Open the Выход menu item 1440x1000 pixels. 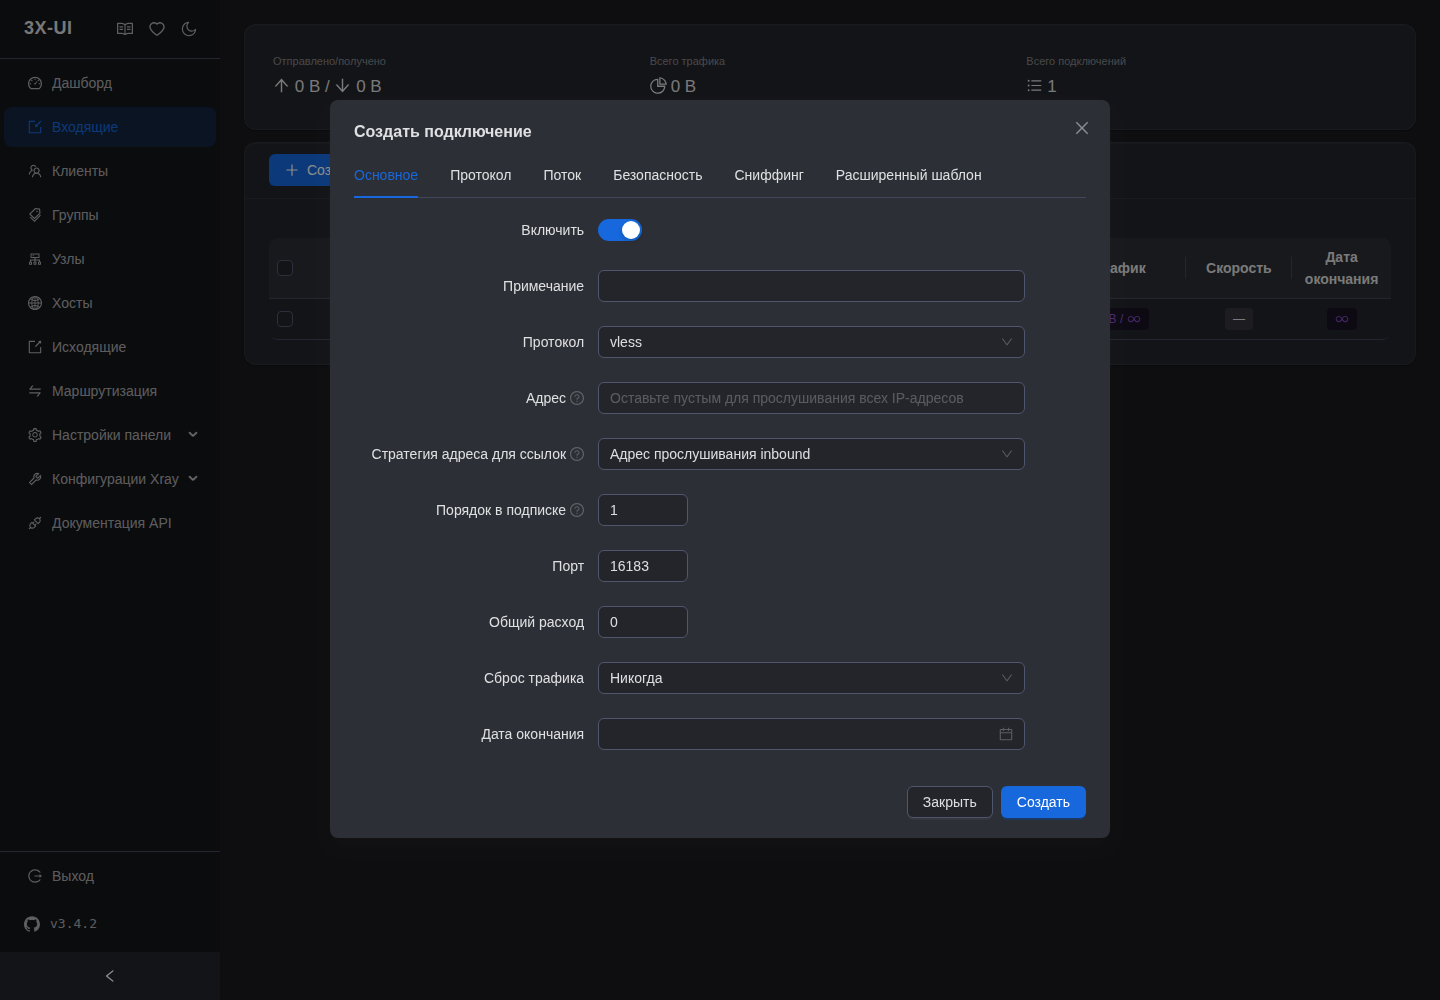coord(110,876)
